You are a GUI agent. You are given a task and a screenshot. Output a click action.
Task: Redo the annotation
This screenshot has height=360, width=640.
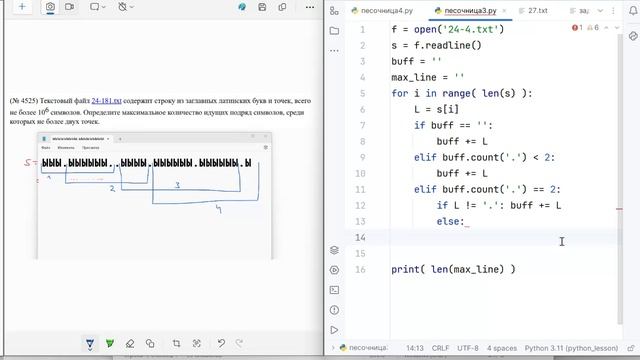point(240,343)
